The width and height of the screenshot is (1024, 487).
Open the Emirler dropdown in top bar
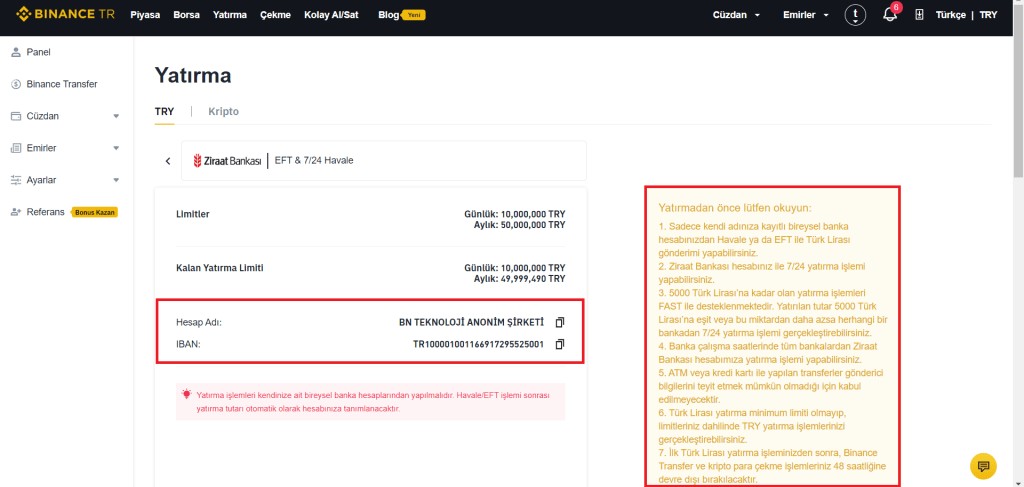click(x=806, y=15)
